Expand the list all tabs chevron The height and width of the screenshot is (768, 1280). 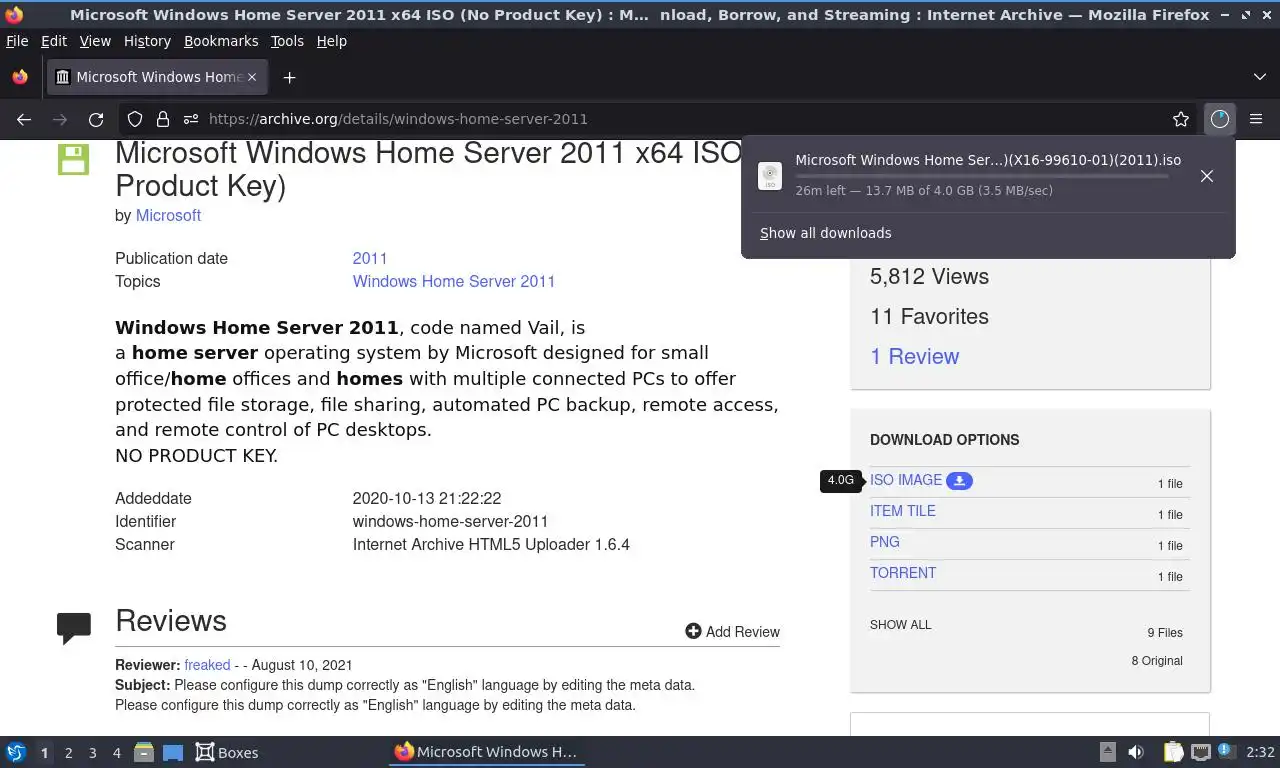[1260, 77]
